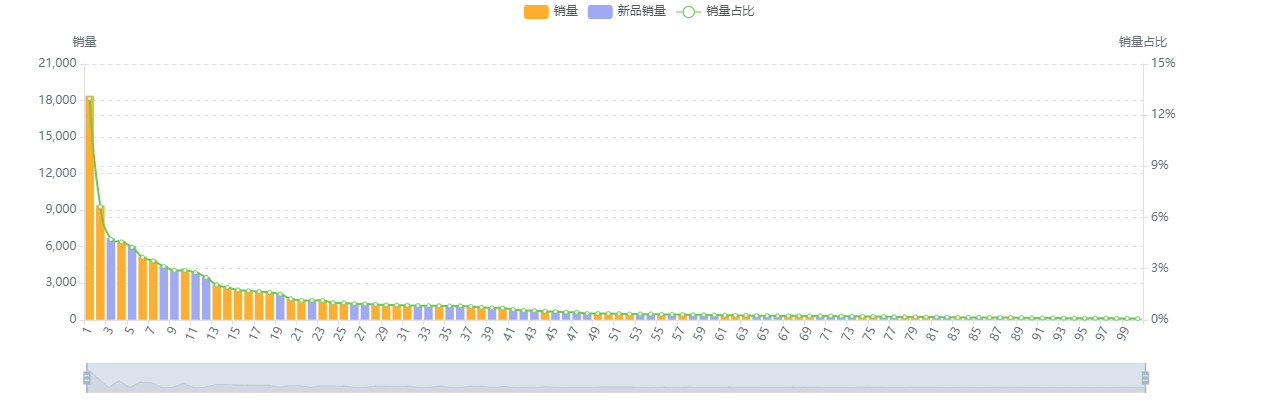Toggle the 销量 series via its legend text

565,11
